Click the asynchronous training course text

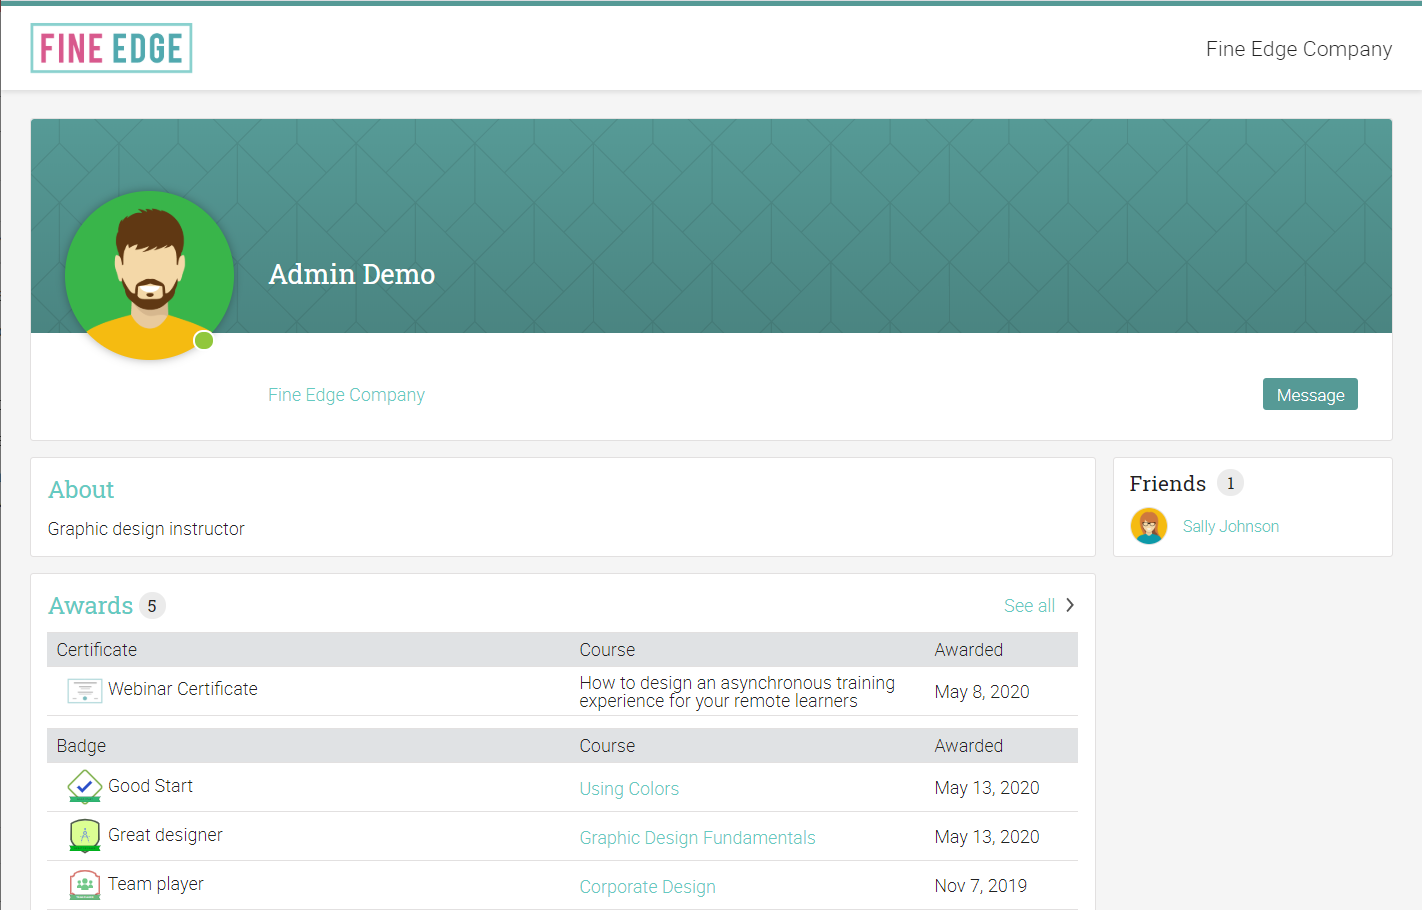tap(737, 691)
